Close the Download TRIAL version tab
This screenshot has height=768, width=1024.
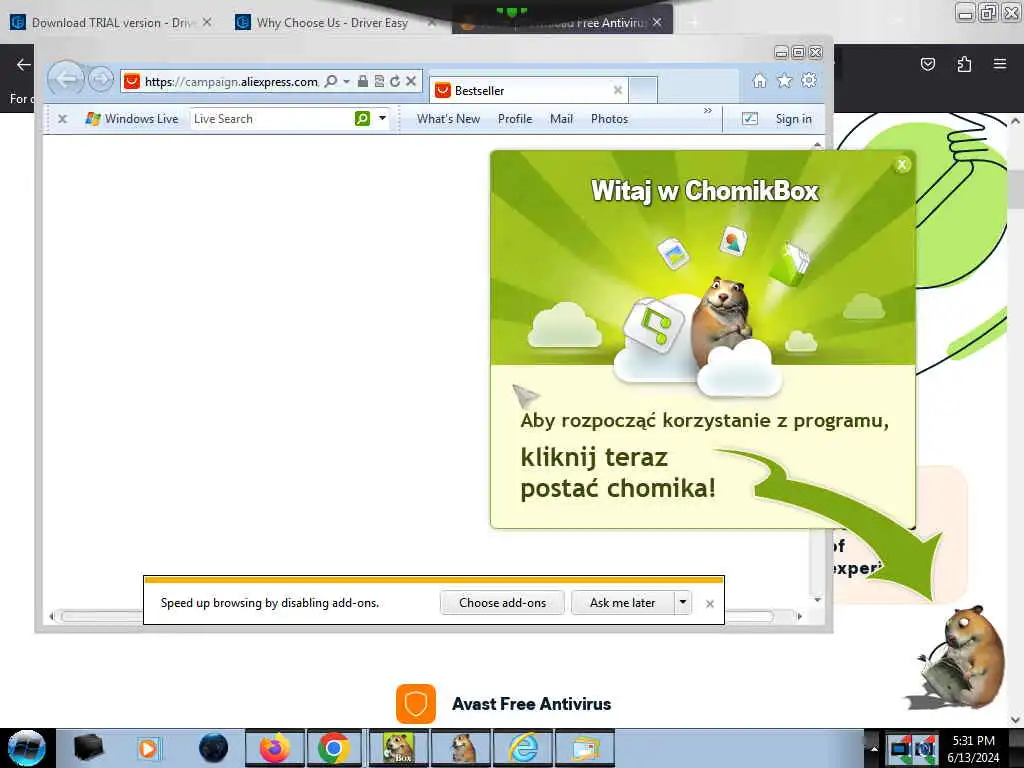pyautogui.click(x=207, y=22)
